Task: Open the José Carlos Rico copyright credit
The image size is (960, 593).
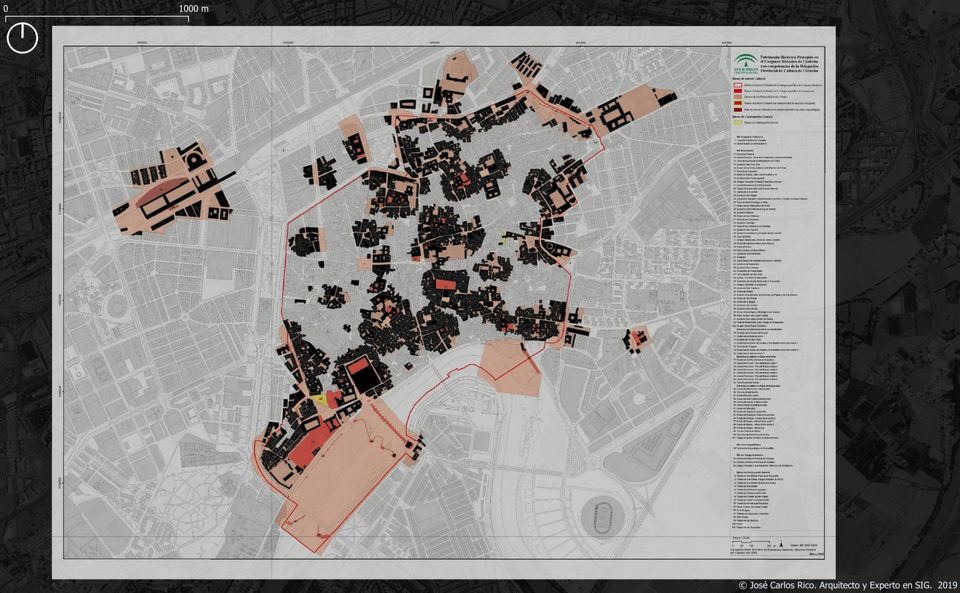Action: (x=846, y=584)
